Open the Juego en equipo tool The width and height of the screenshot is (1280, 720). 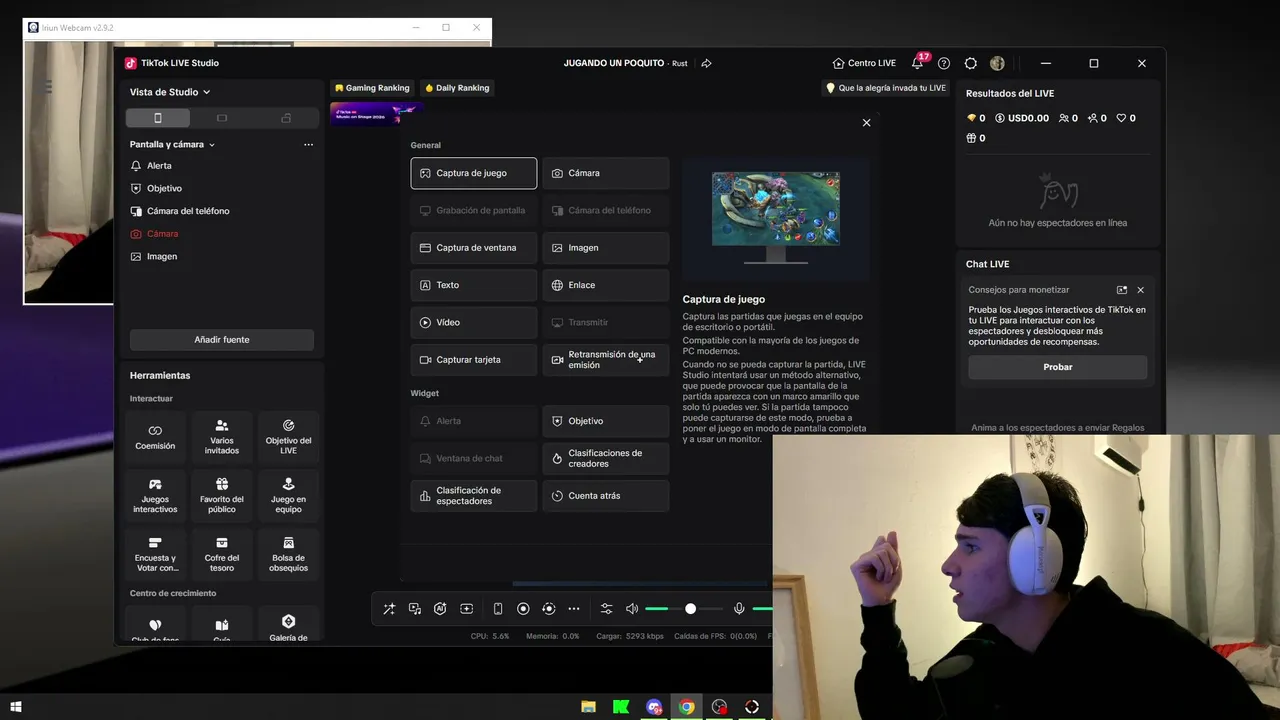[288, 495]
